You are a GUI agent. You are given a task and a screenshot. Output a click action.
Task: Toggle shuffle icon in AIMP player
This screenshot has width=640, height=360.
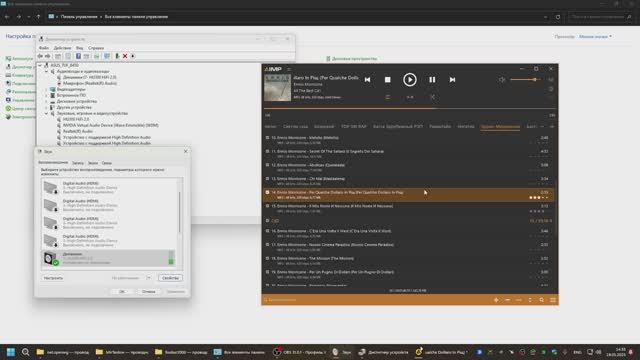coord(433,97)
